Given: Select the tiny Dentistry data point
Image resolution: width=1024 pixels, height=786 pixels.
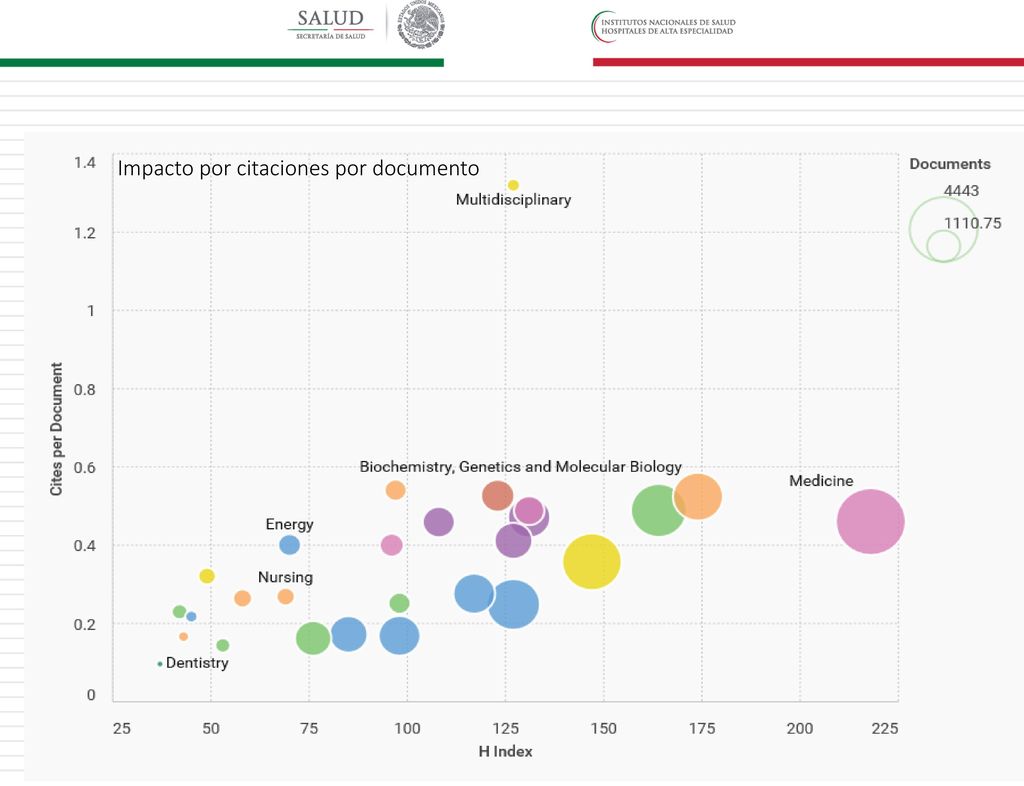Looking at the screenshot, I should pos(160,664).
